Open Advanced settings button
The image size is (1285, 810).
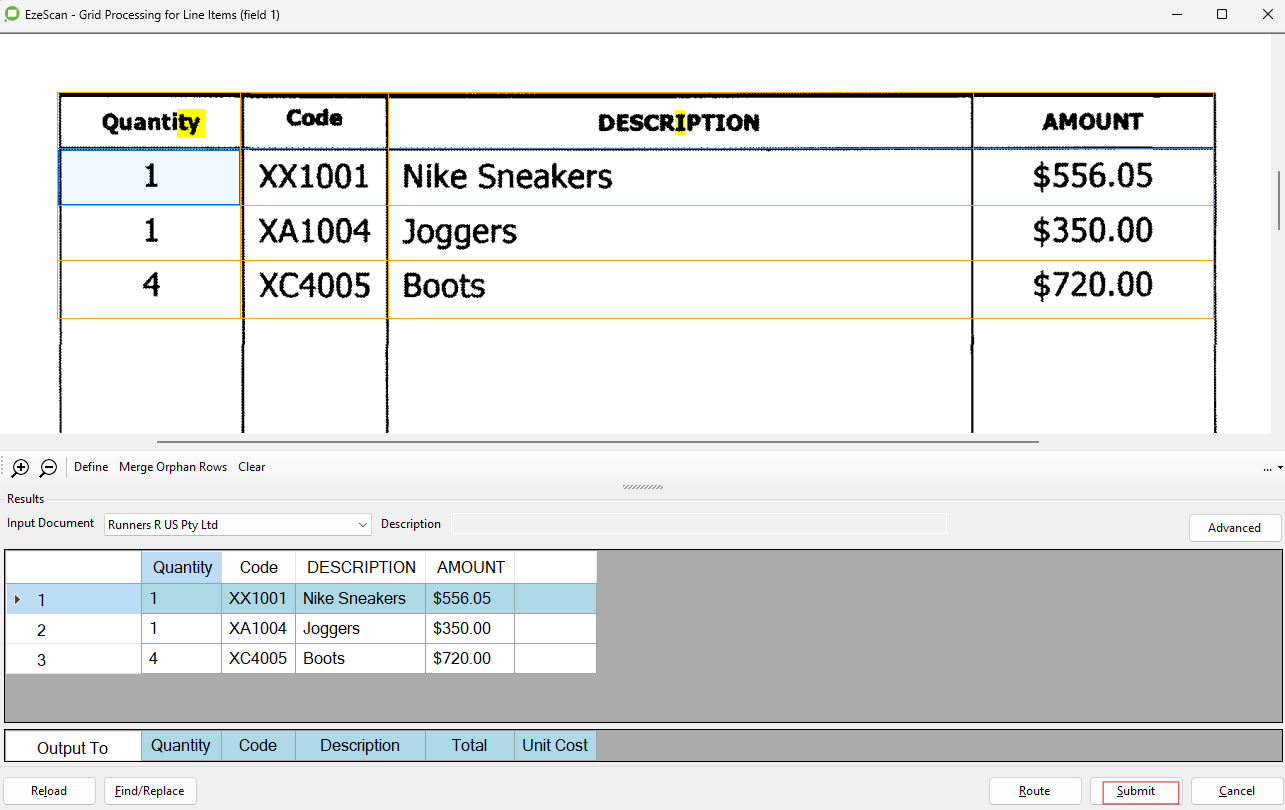click(x=1234, y=528)
